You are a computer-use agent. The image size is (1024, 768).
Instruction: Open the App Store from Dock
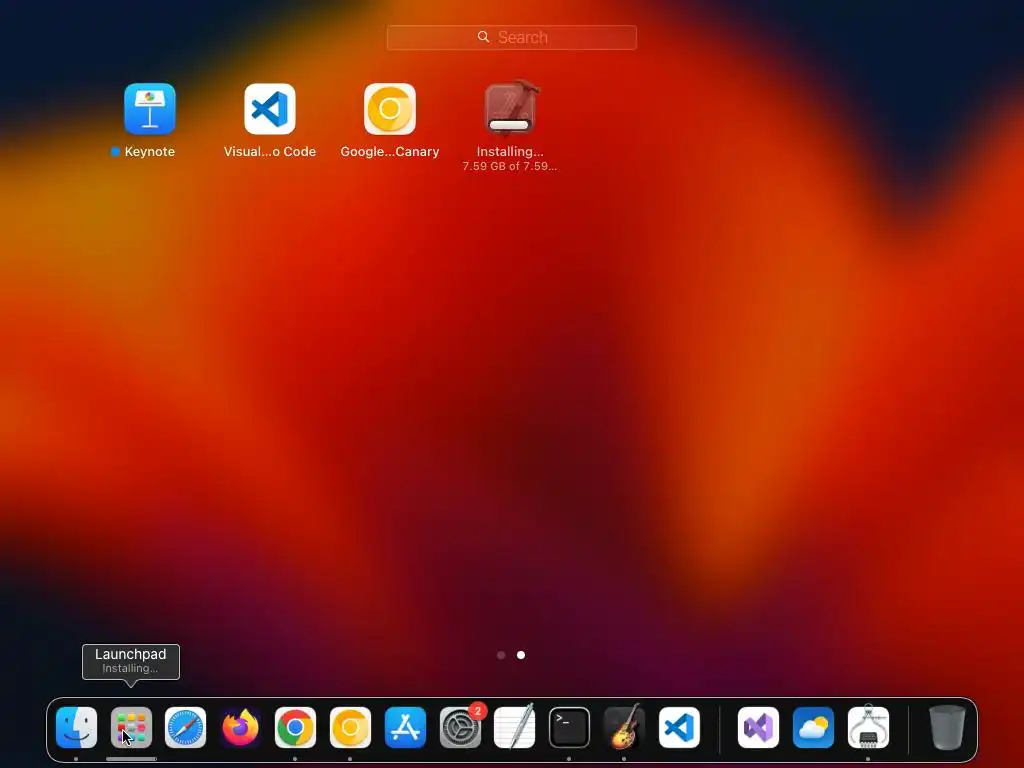(x=405, y=727)
